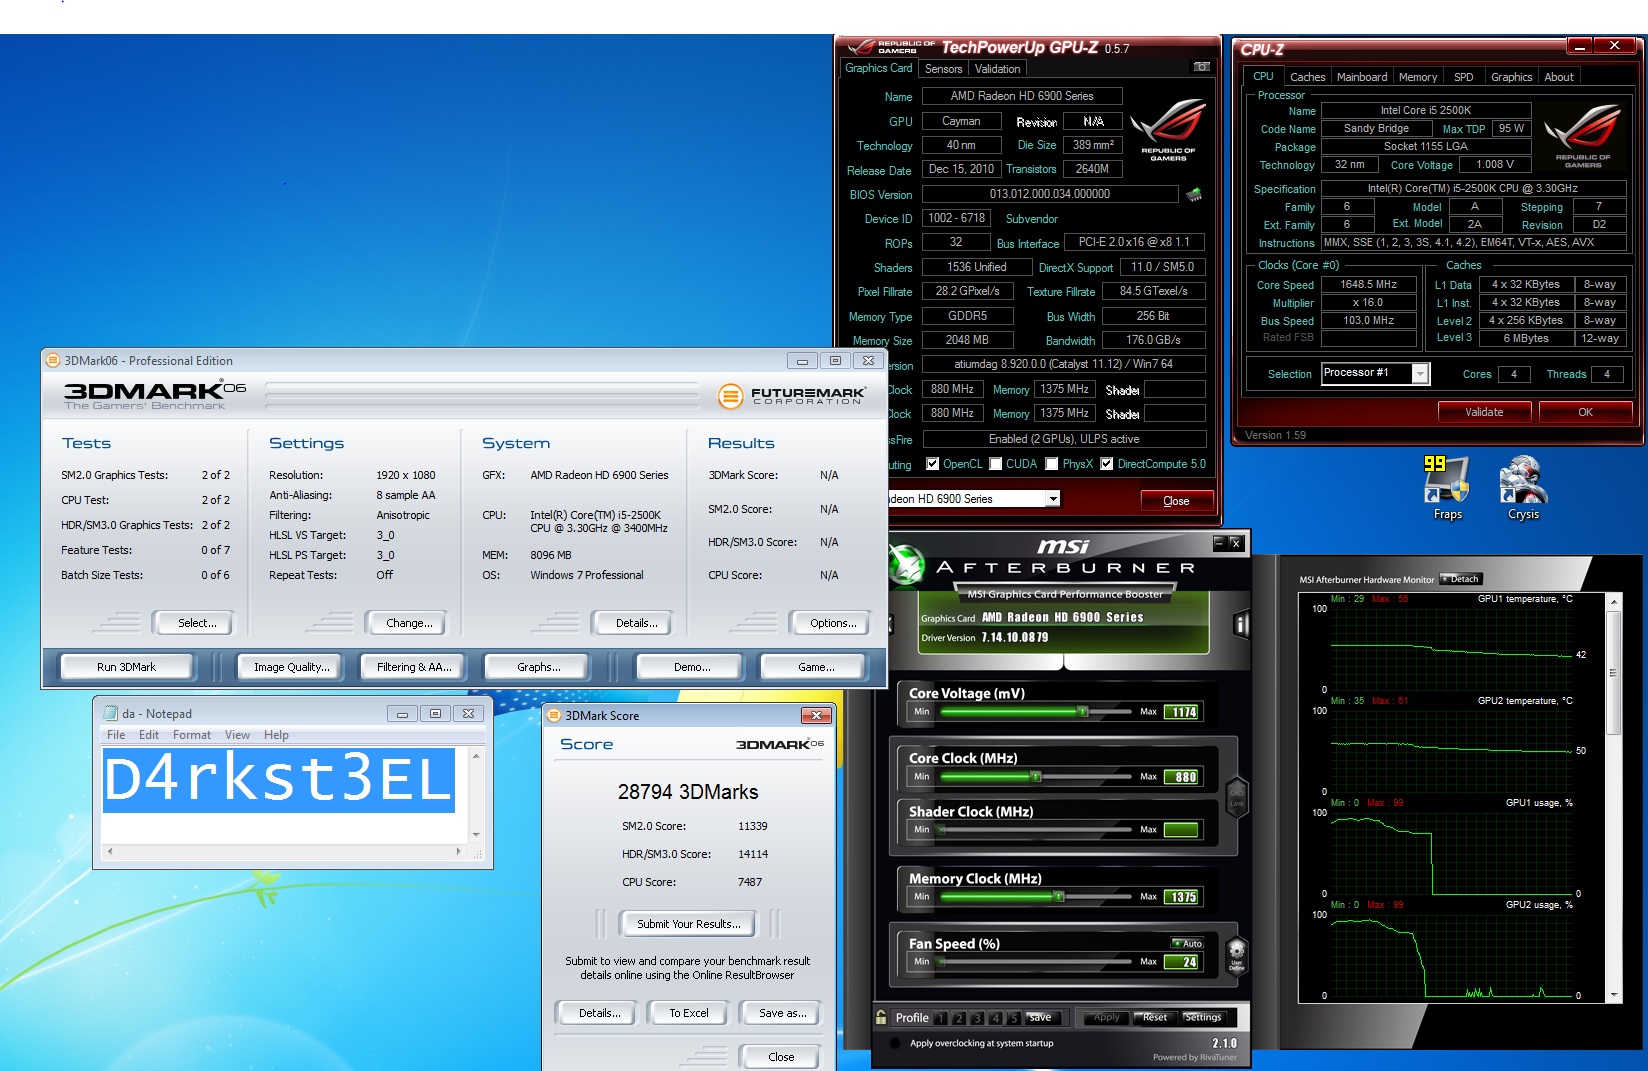The image size is (1648, 1071).
Task: Click the CPU-Z Validate button
Action: tap(1484, 412)
